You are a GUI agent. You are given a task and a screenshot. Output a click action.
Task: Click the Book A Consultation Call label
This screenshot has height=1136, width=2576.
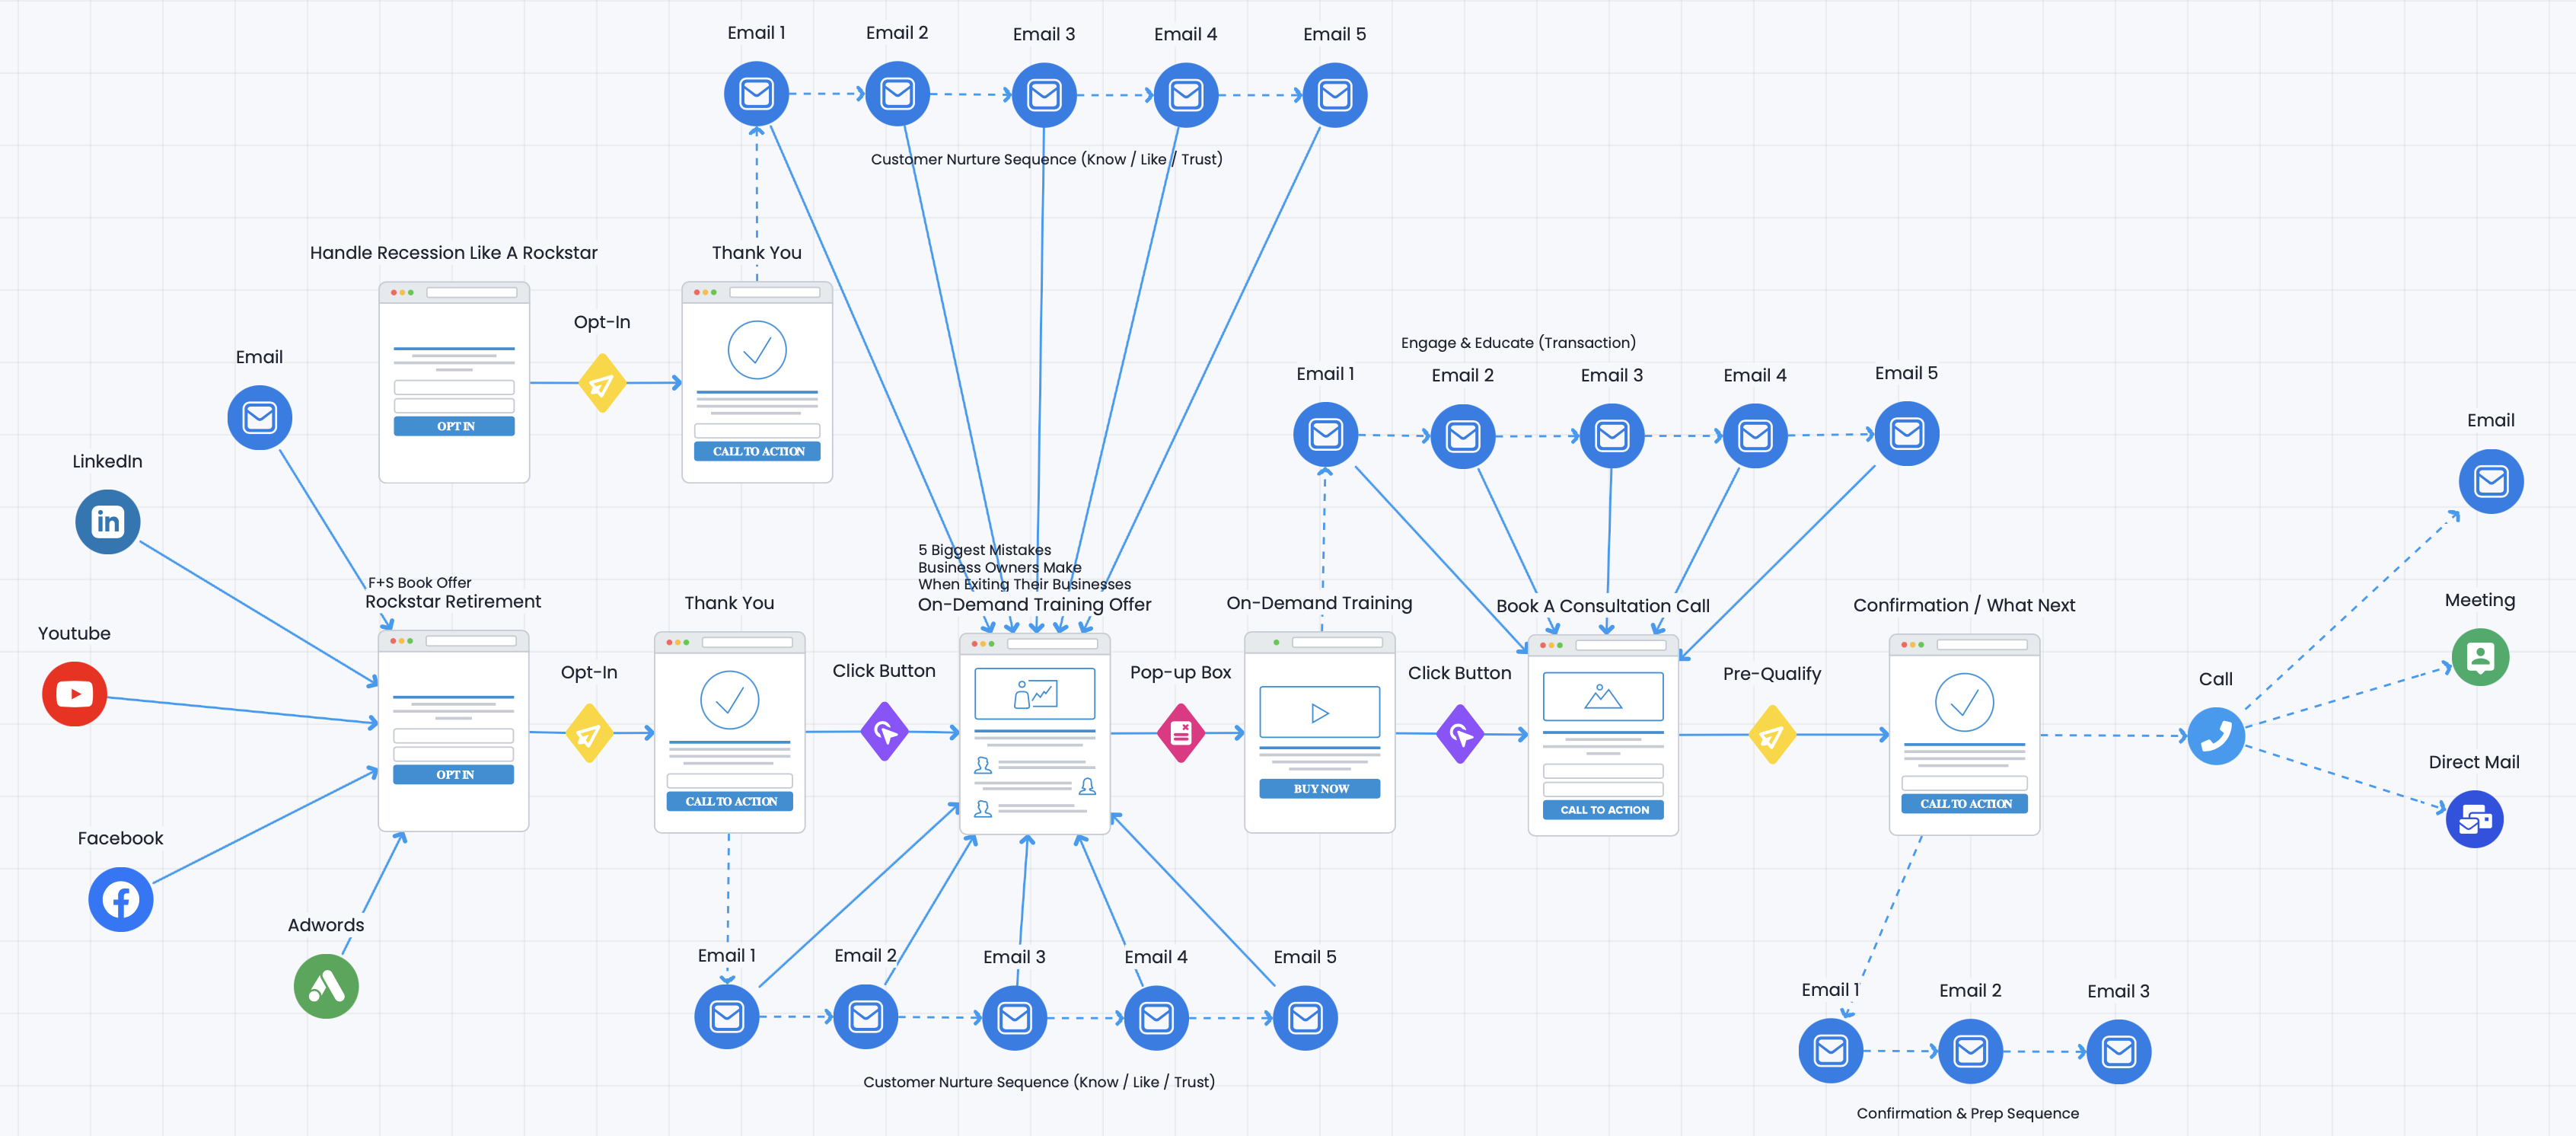tap(1602, 606)
